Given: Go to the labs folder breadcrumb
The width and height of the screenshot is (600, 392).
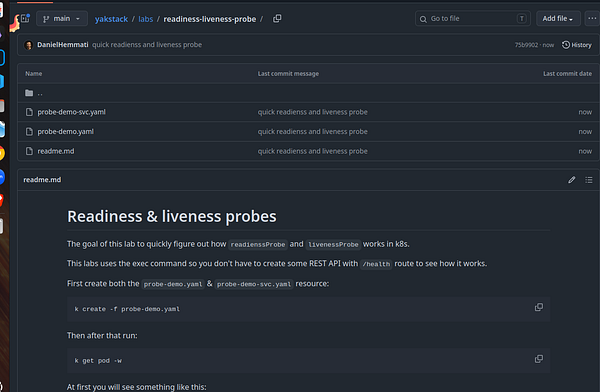Looking at the screenshot, I should click(145, 19).
